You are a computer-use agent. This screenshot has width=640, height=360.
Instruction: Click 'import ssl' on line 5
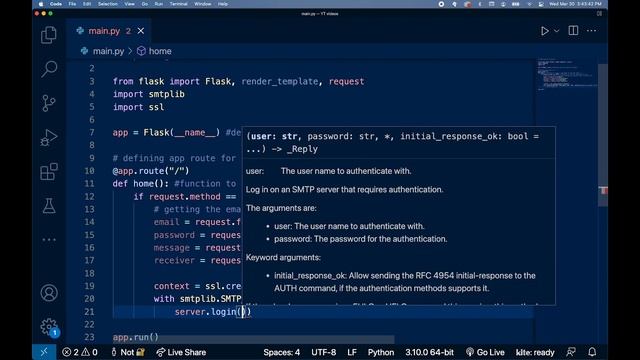pos(138,107)
